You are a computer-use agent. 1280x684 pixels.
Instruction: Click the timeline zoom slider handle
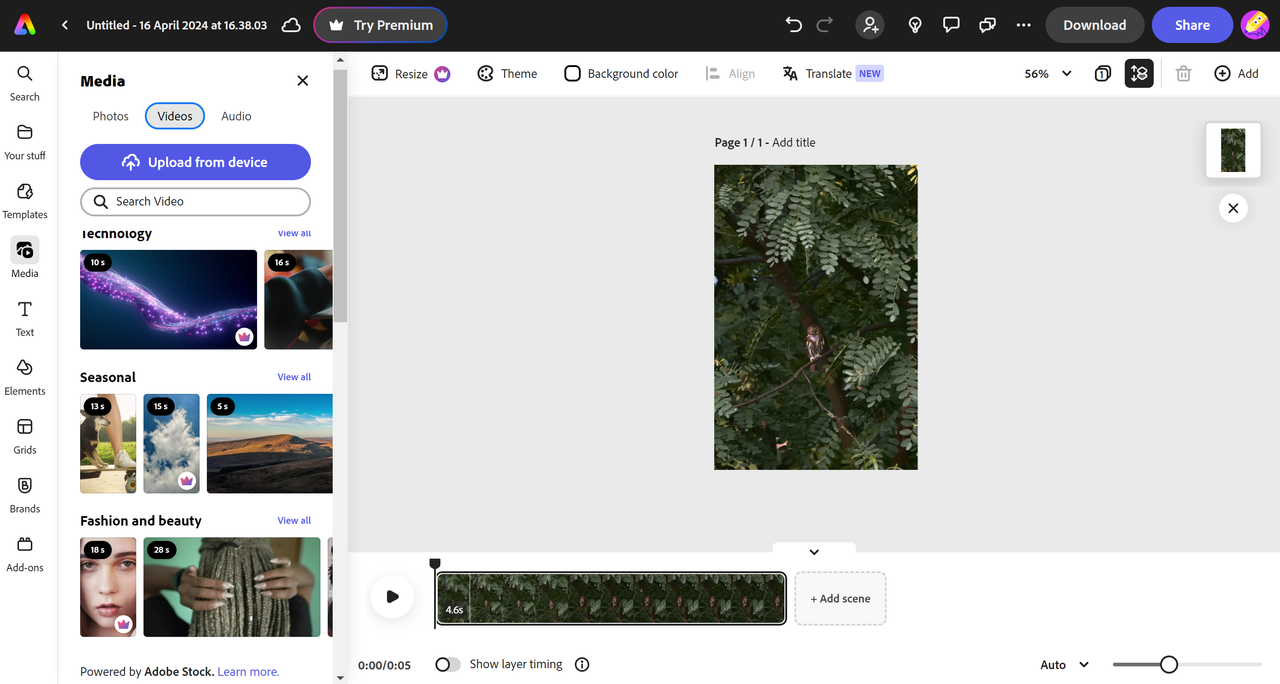1169,665
